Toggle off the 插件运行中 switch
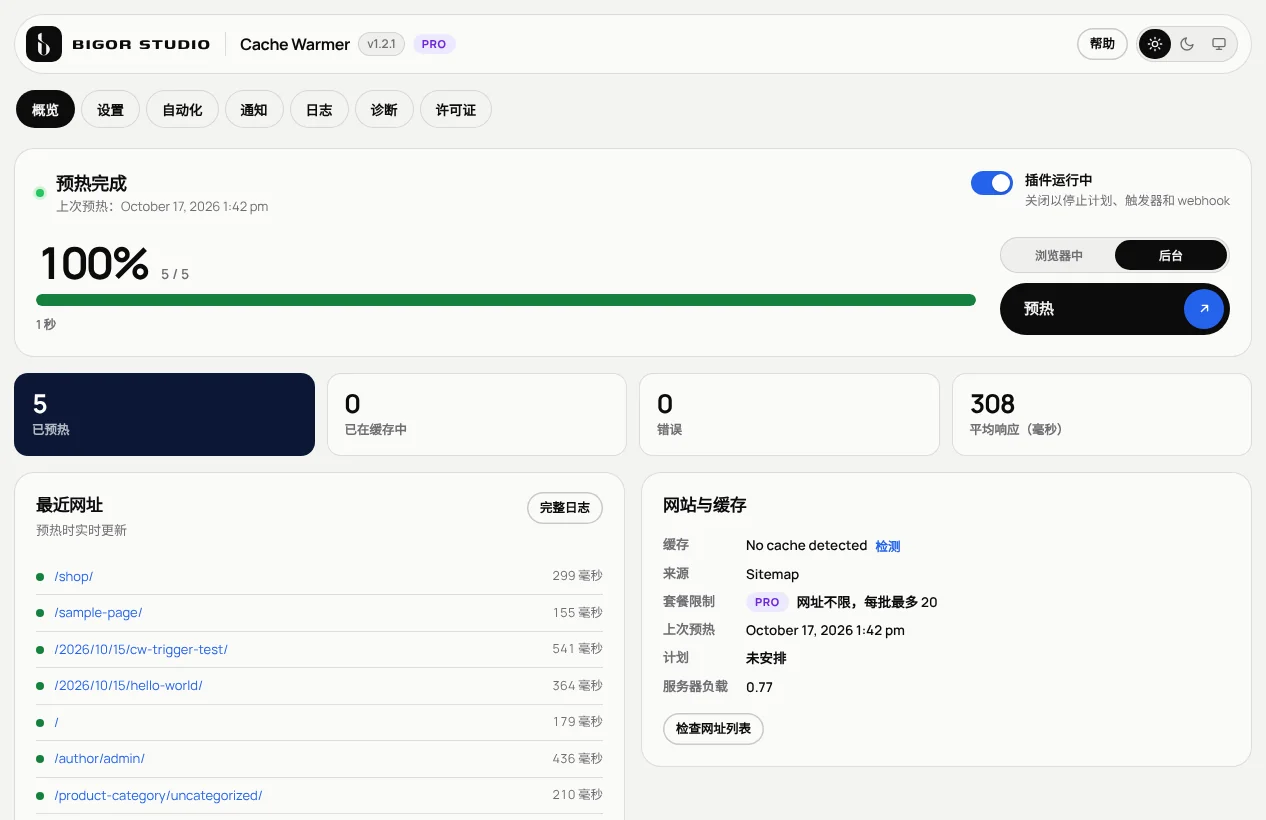Image resolution: width=1266 pixels, height=820 pixels. click(992, 183)
